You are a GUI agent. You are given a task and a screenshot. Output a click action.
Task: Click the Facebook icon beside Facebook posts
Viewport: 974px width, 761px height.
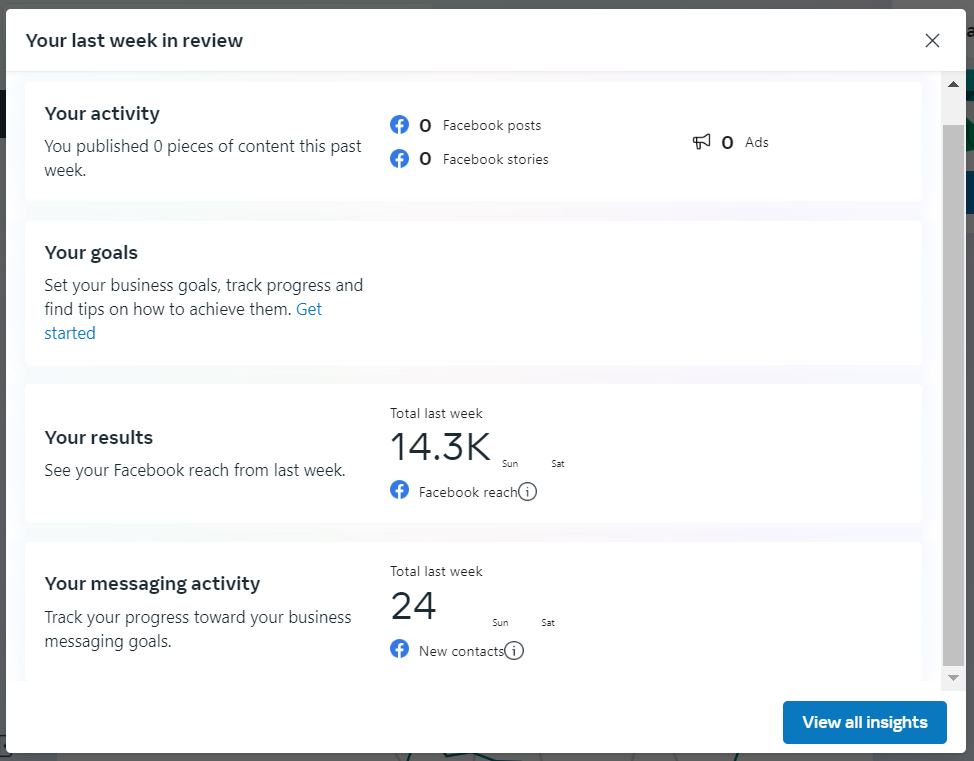click(399, 125)
